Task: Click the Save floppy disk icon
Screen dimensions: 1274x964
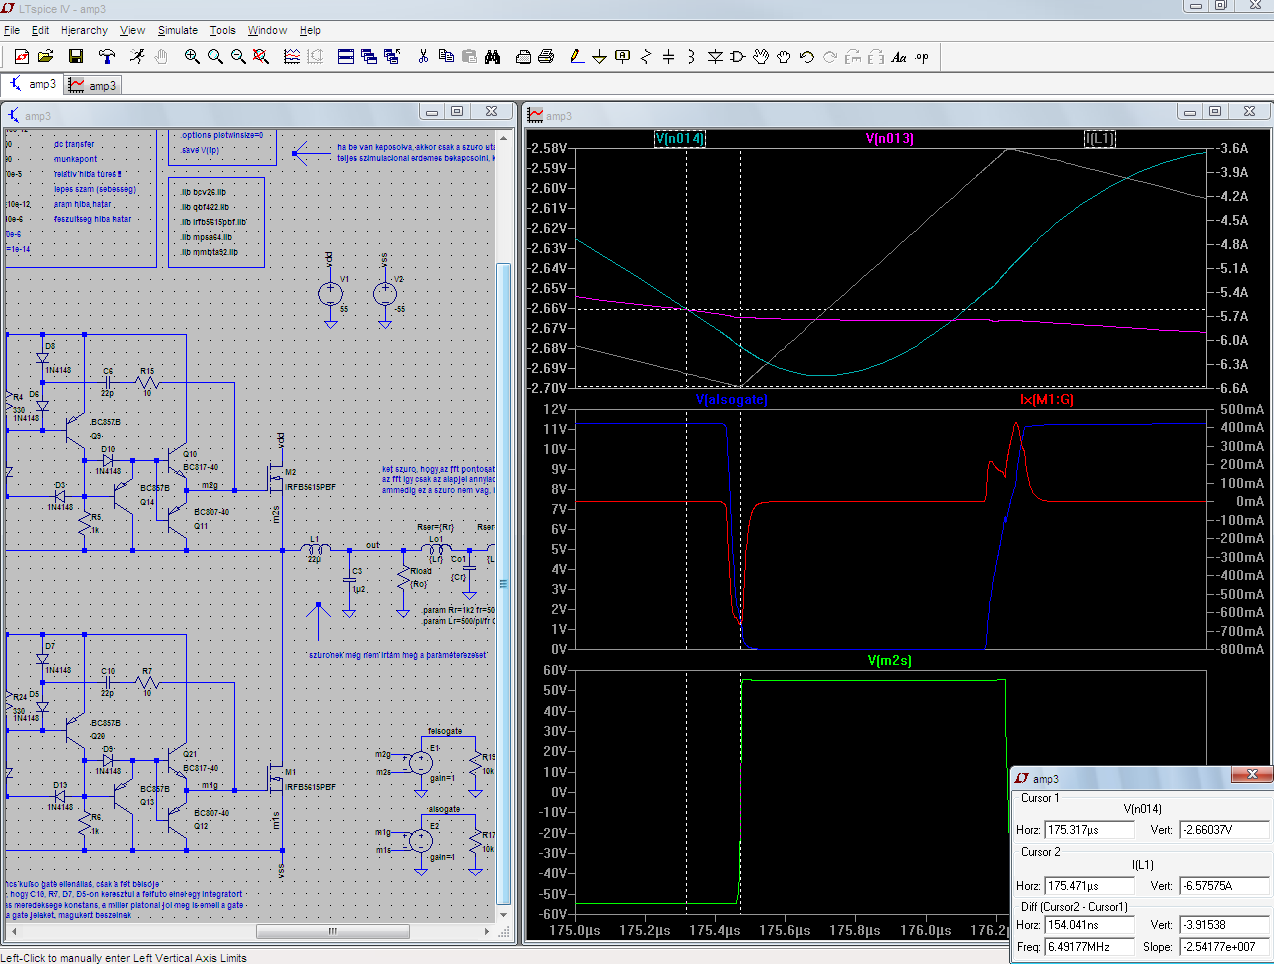Action: pyautogui.click(x=76, y=57)
